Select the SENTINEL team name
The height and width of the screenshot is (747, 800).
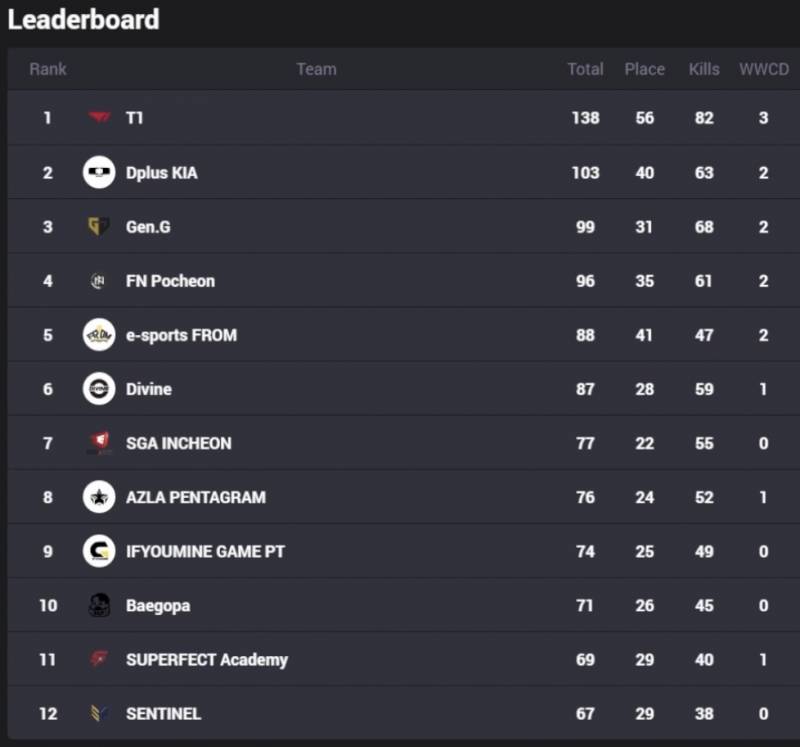click(163, 713)
